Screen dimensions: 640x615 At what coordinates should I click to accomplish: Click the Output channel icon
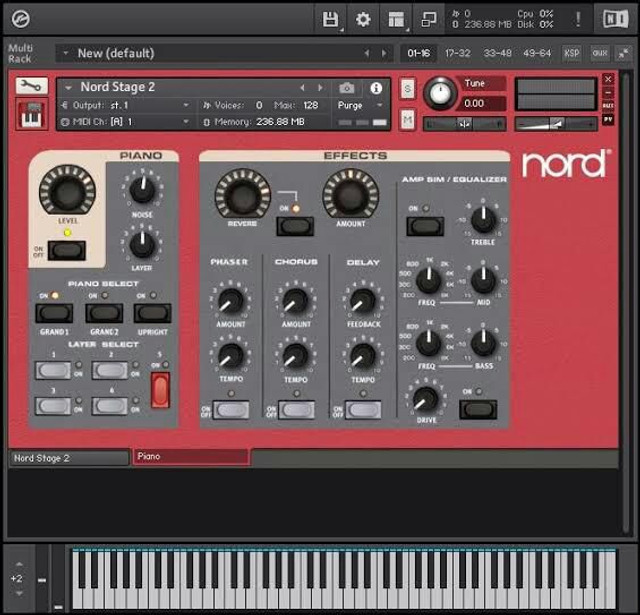tap(64, 105)
